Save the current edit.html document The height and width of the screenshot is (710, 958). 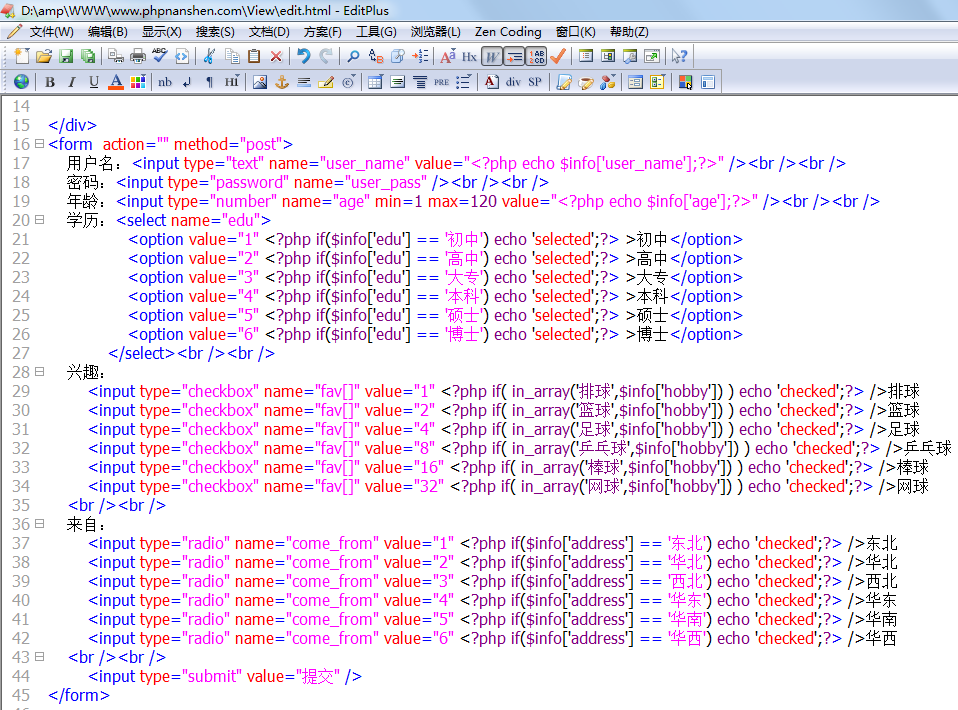pos(66,56)
